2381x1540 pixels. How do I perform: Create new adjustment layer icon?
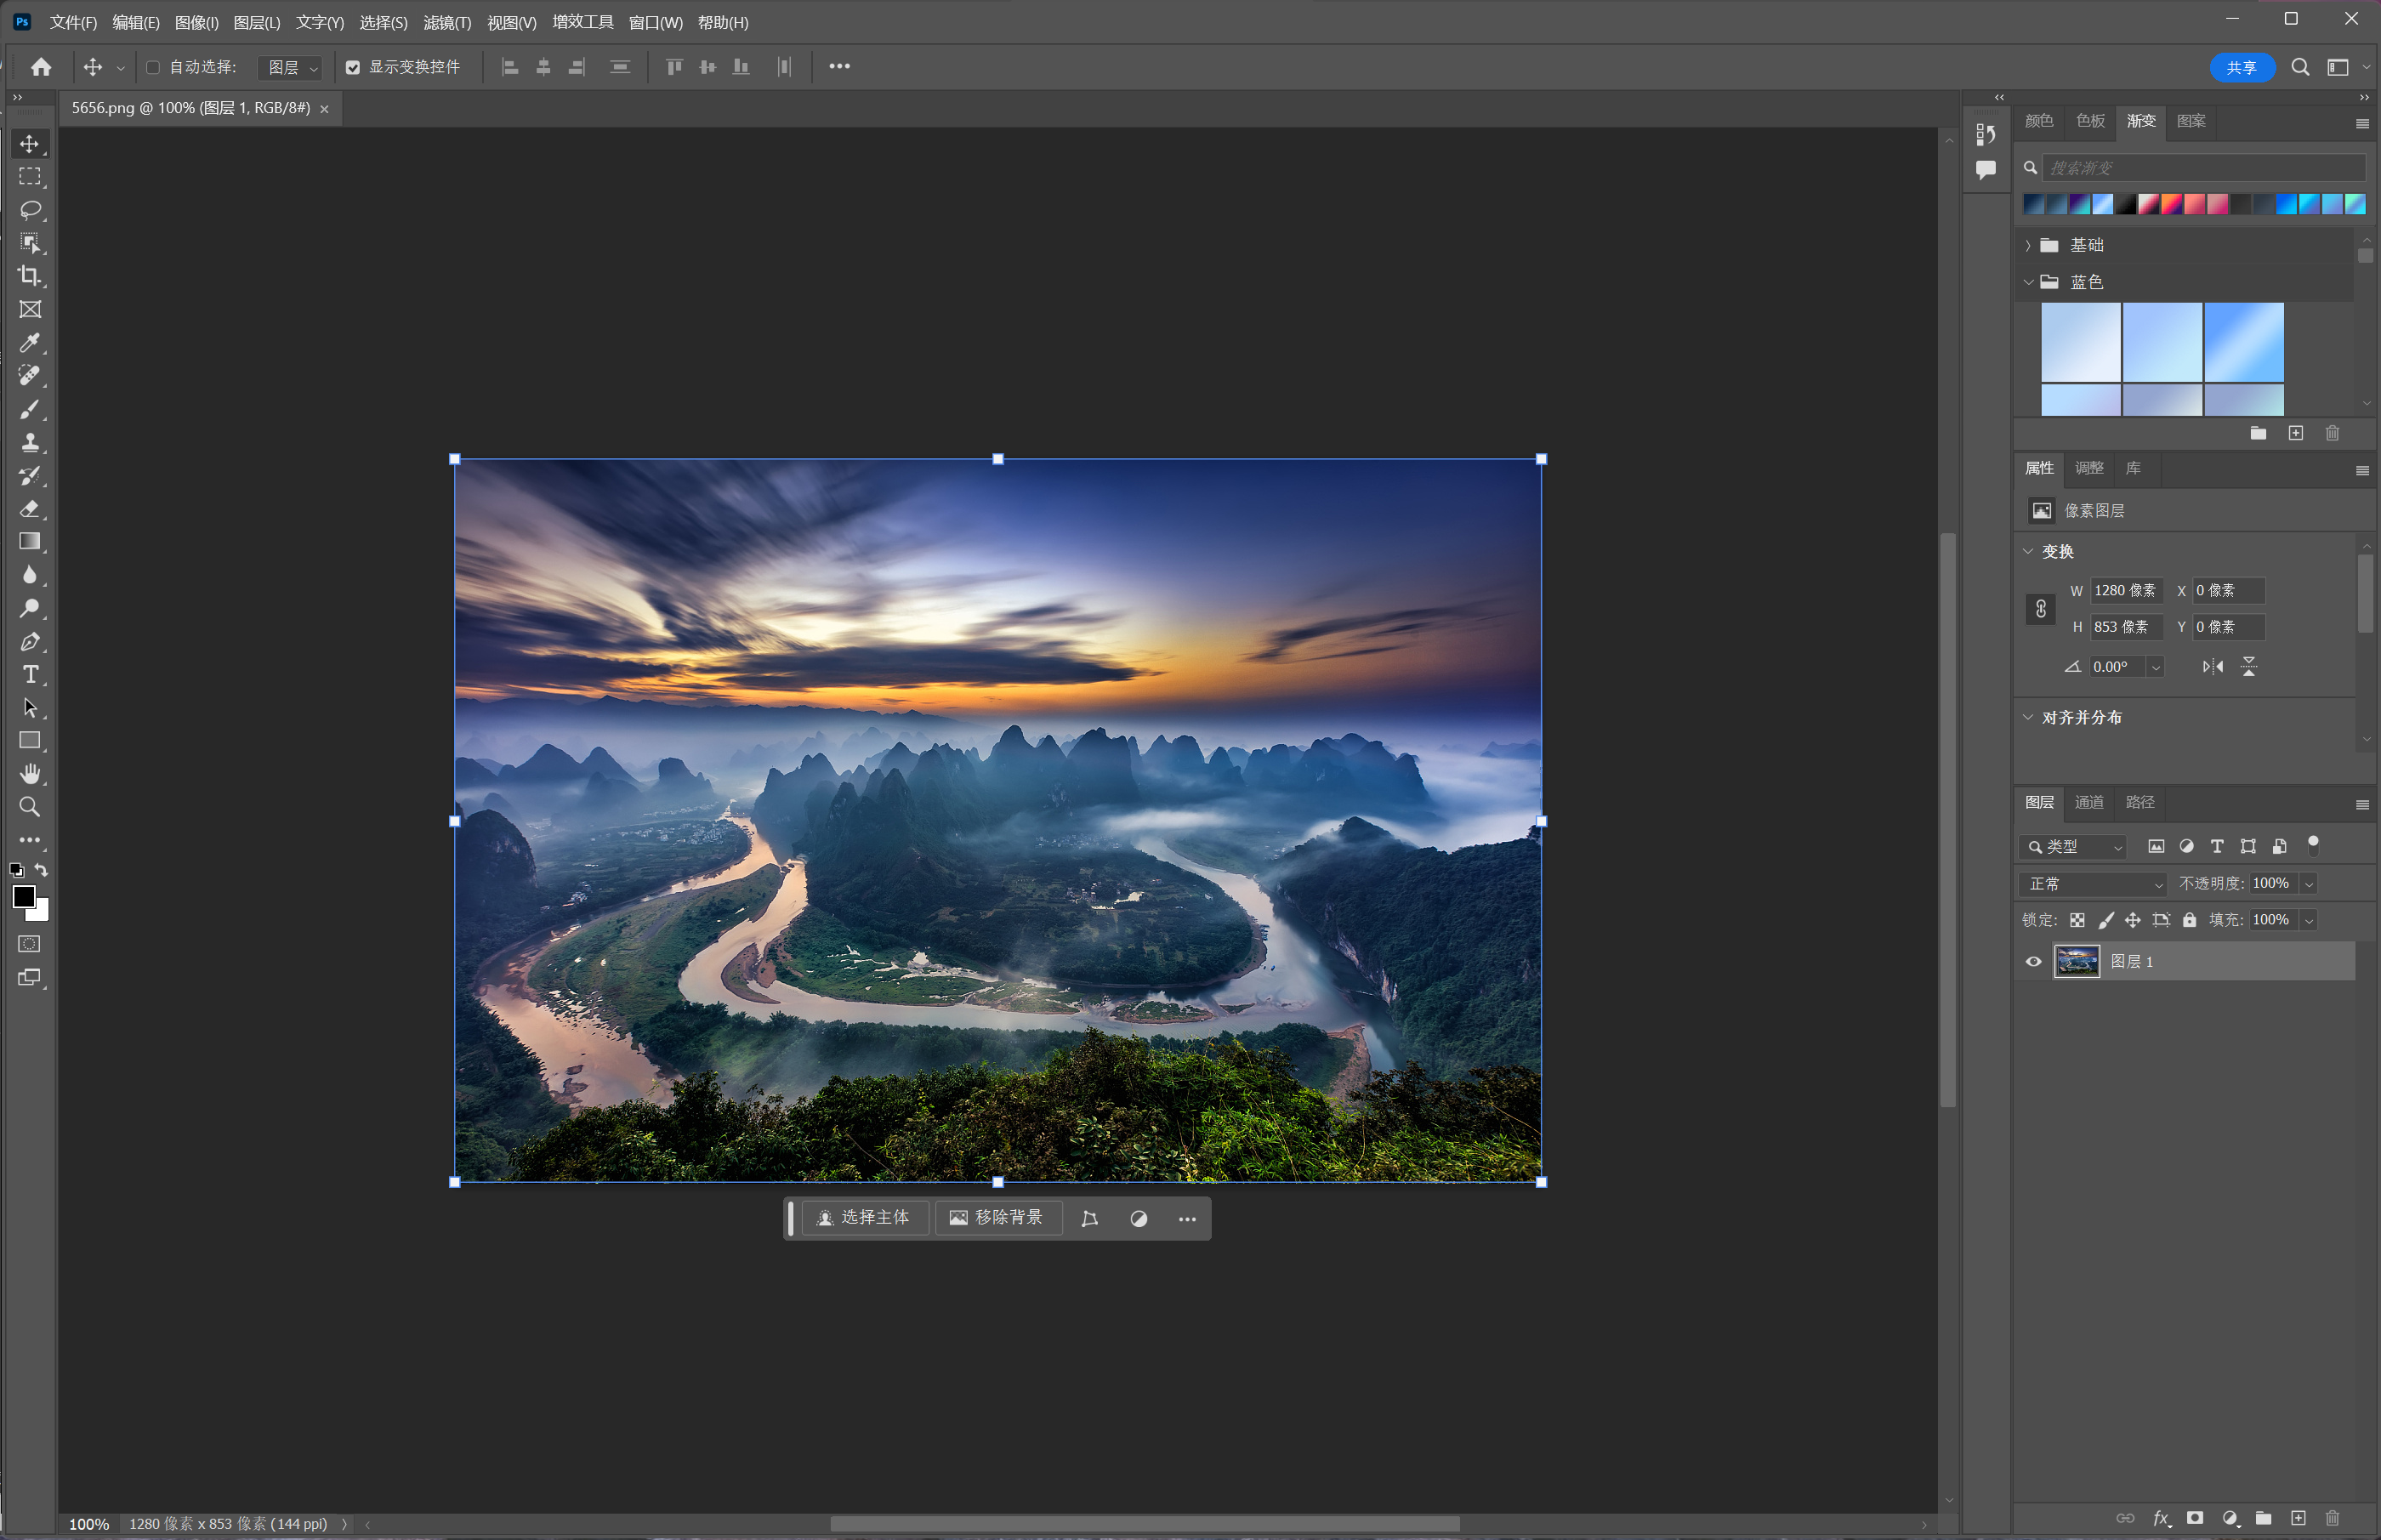coord(2230,1518)
